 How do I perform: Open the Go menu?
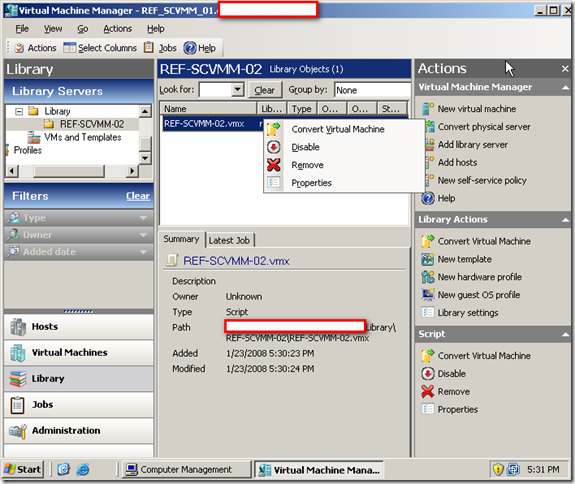83,29
